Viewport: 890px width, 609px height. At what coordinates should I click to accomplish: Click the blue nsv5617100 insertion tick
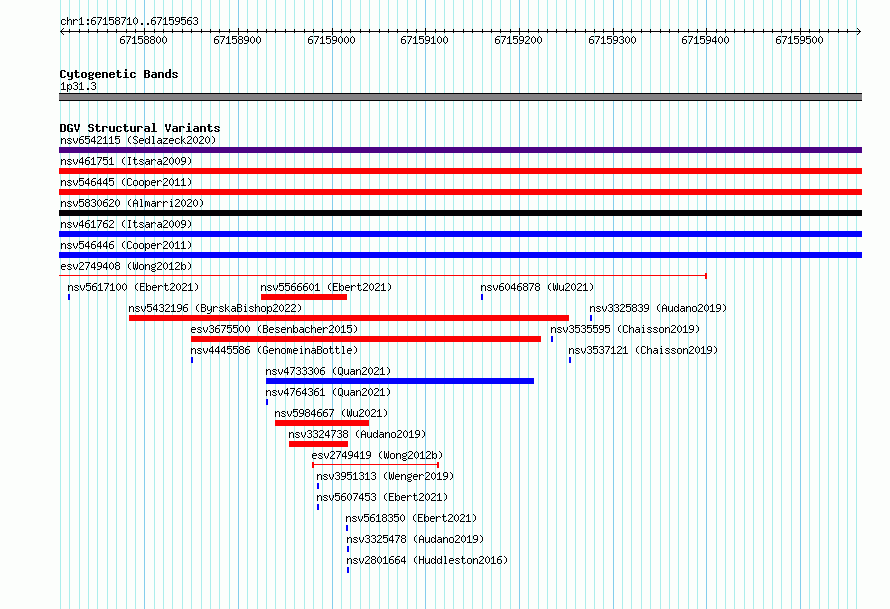click(x=69, y=297)
